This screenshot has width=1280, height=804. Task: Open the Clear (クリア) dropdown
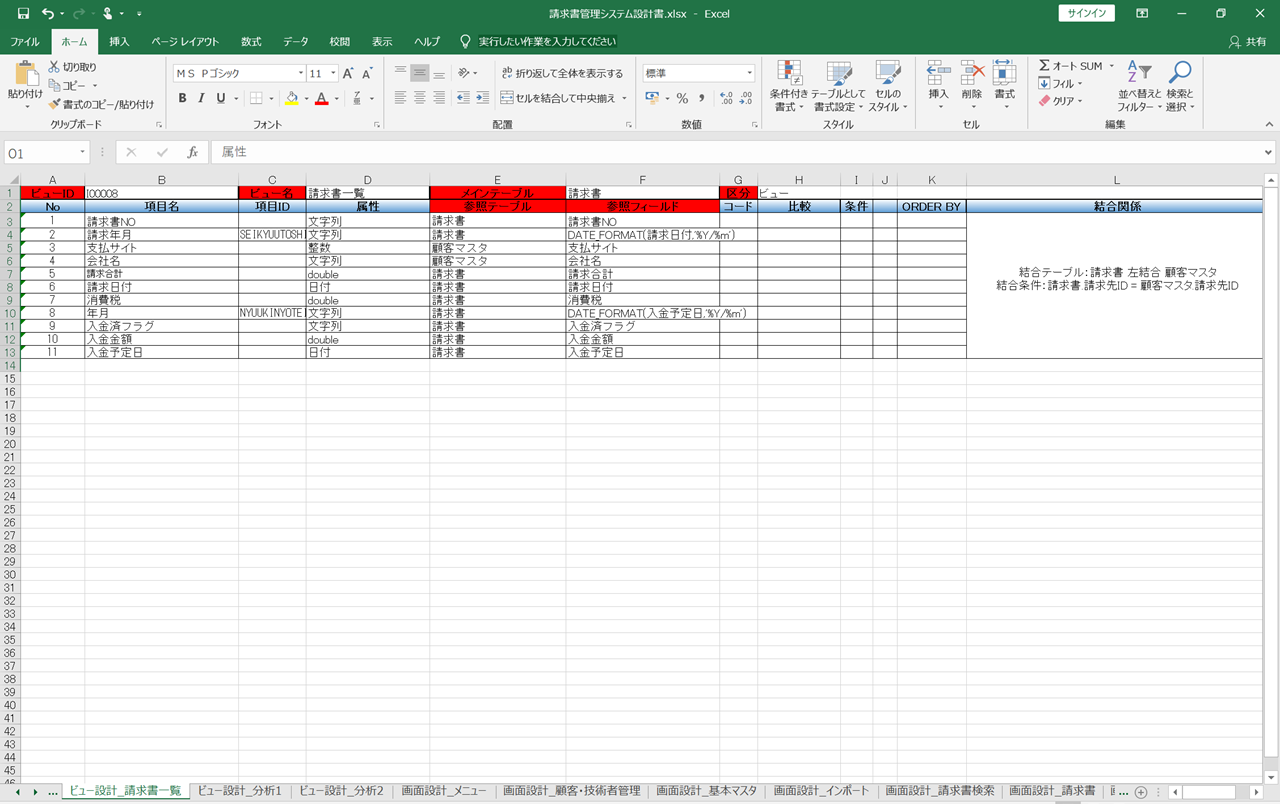click(x=1060, y=101)
